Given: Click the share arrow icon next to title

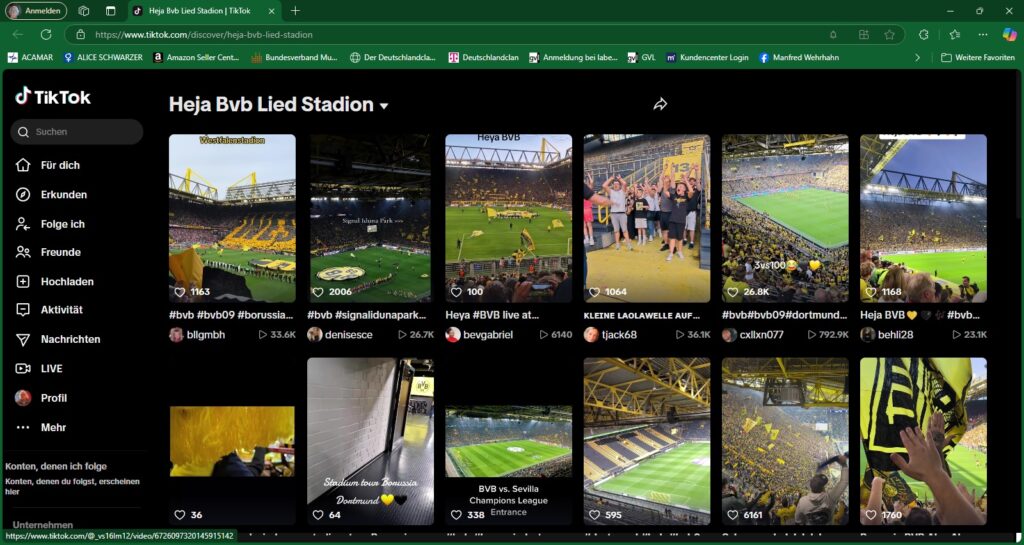Looking at the screenshot, I should pos(660,104).
